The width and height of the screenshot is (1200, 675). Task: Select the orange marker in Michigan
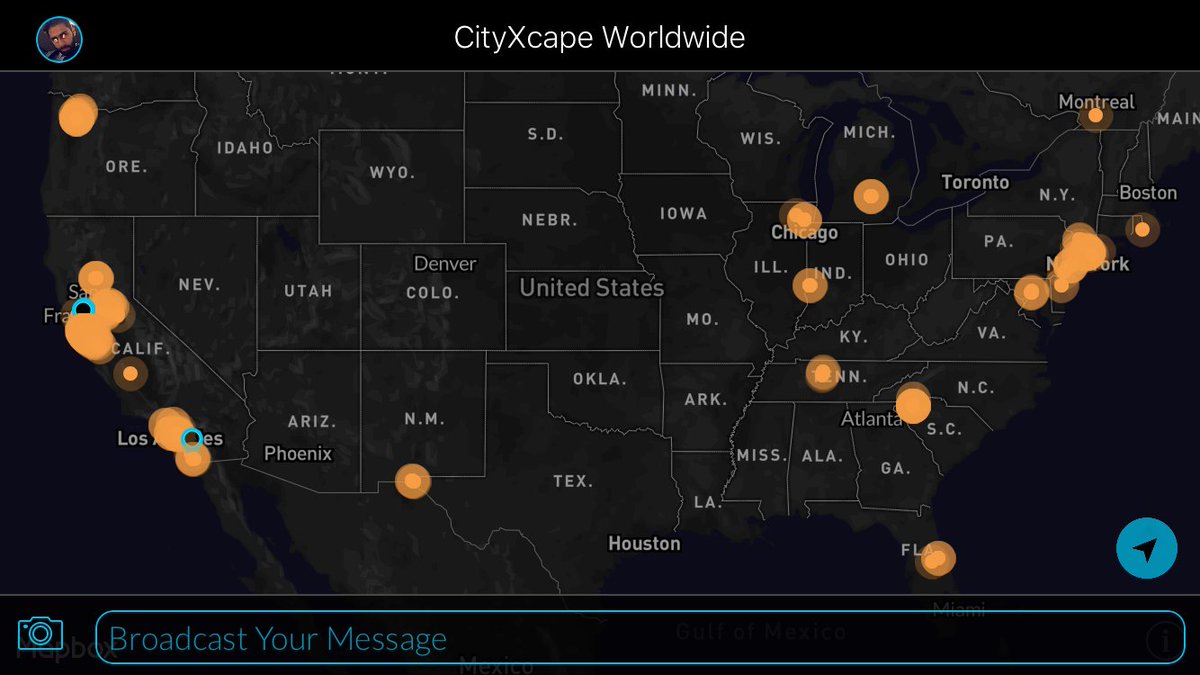point(871,197)
